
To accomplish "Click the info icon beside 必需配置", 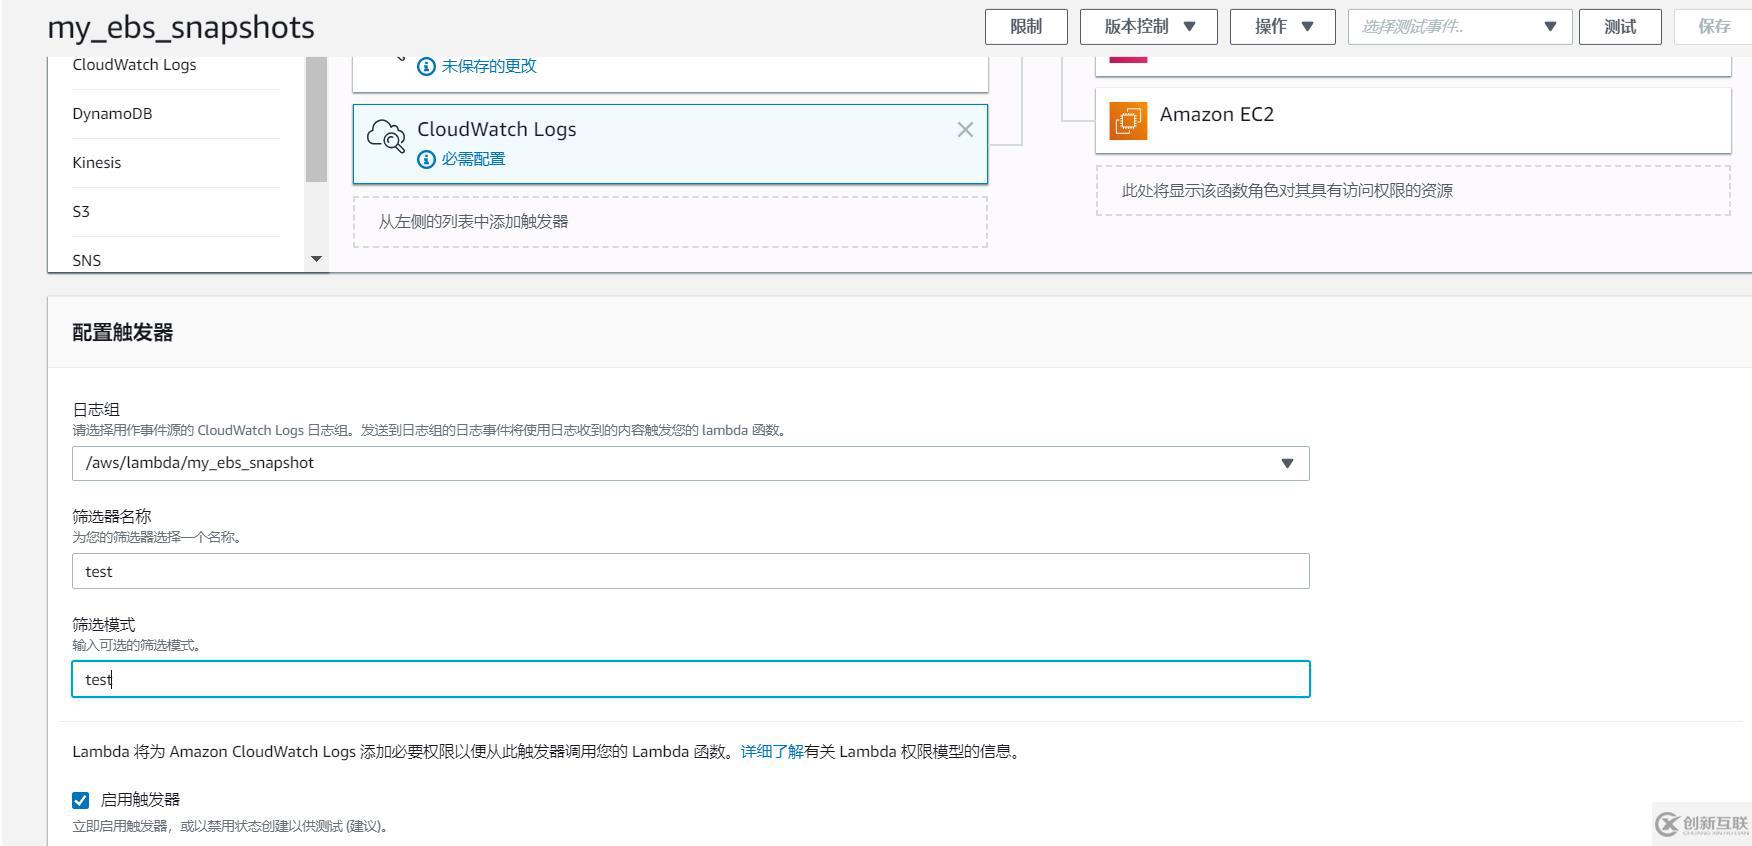I will tap(426, 159).
